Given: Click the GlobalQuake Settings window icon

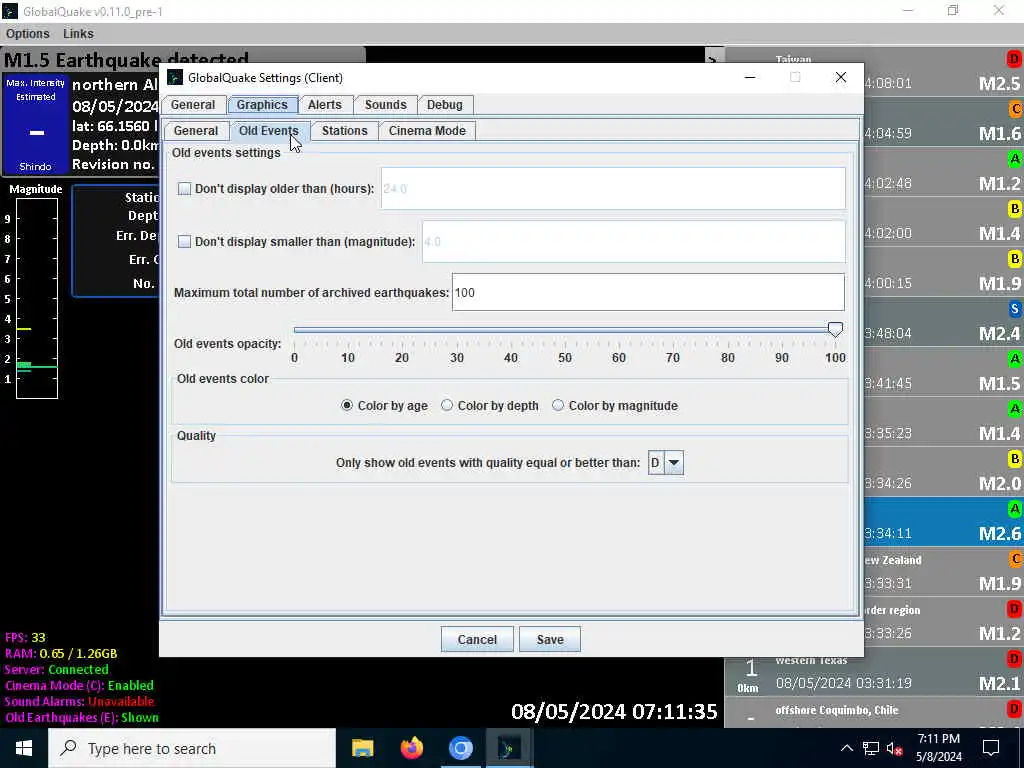Looking at the screenshot, I should (x=175, y=78).
